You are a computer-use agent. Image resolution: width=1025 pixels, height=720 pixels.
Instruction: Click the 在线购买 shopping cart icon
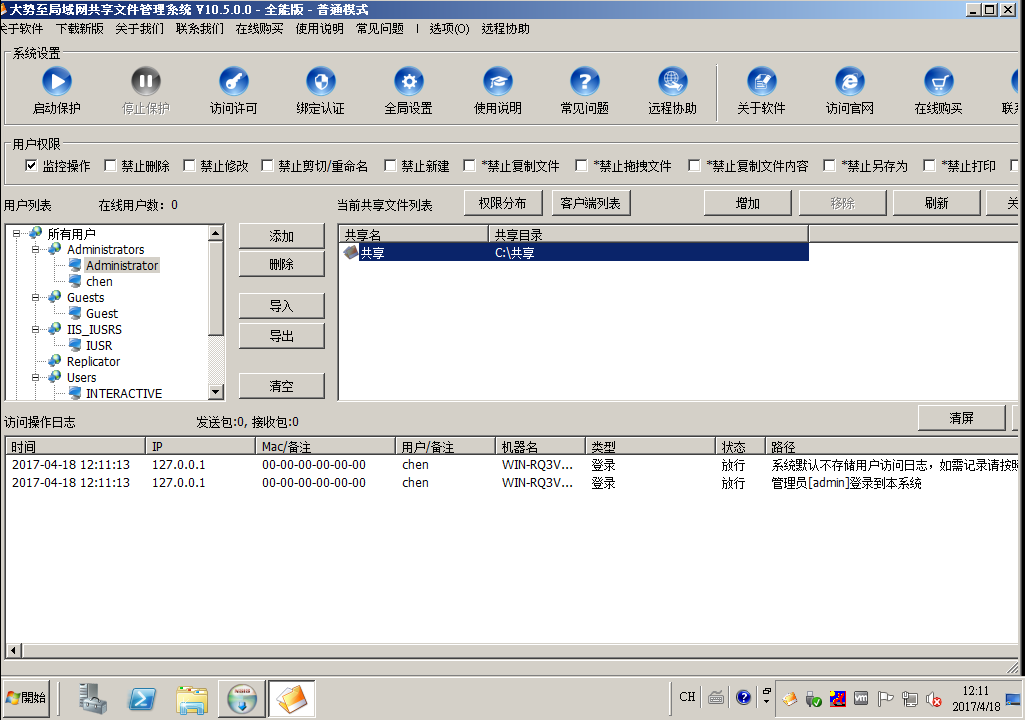click(x=938, y=82)
